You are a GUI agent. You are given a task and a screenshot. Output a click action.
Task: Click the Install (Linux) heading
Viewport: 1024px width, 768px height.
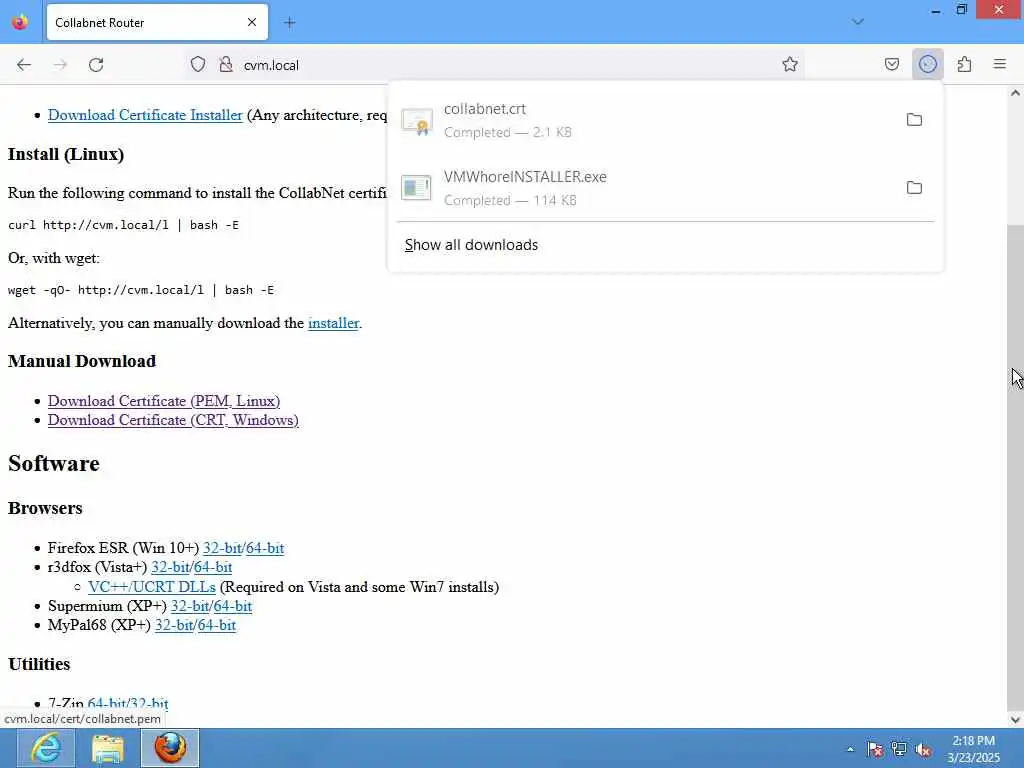tap(66, 154)
